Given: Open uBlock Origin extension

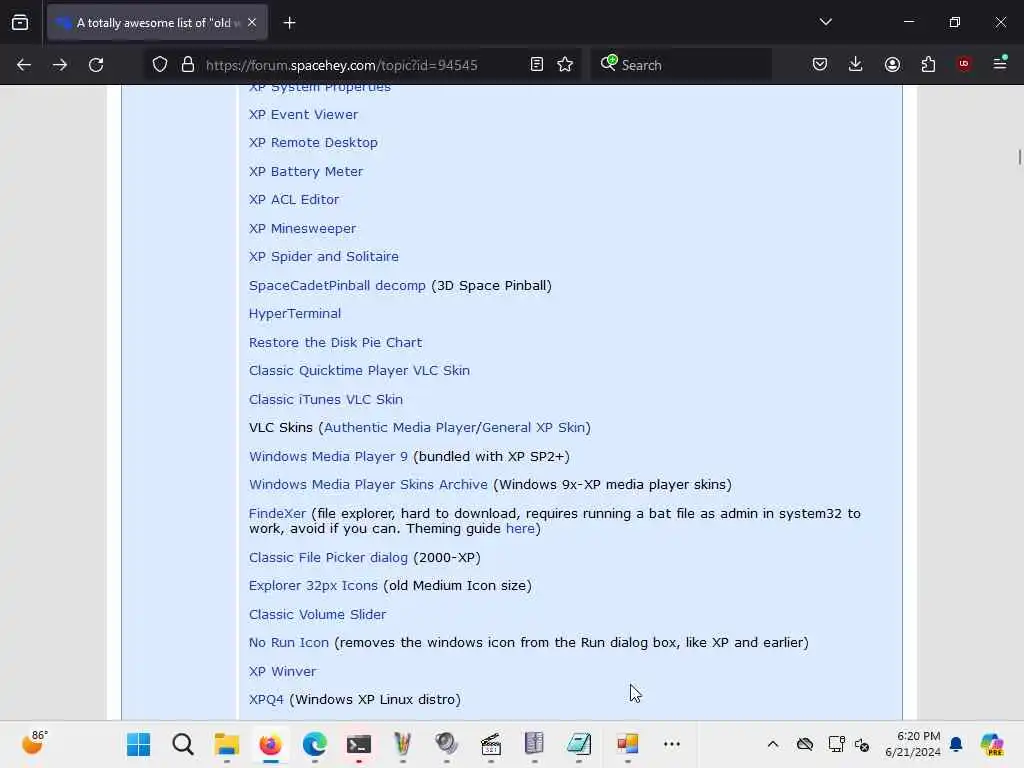Looking at the screenshot, I should click(964, 64).
